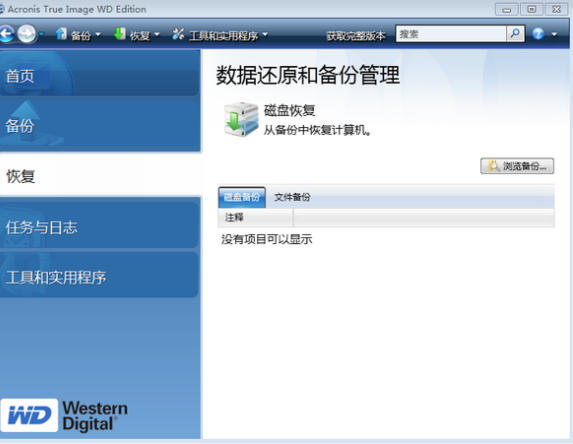
Task: Click the blue help icon
Action: pyautogui.click(x=538, y=34)
